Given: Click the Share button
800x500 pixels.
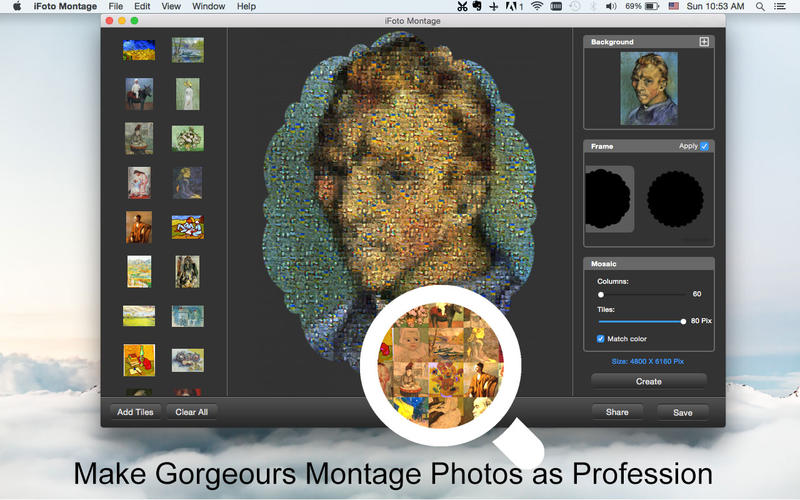Looking at the screenshot, I should tap(617, 412).
